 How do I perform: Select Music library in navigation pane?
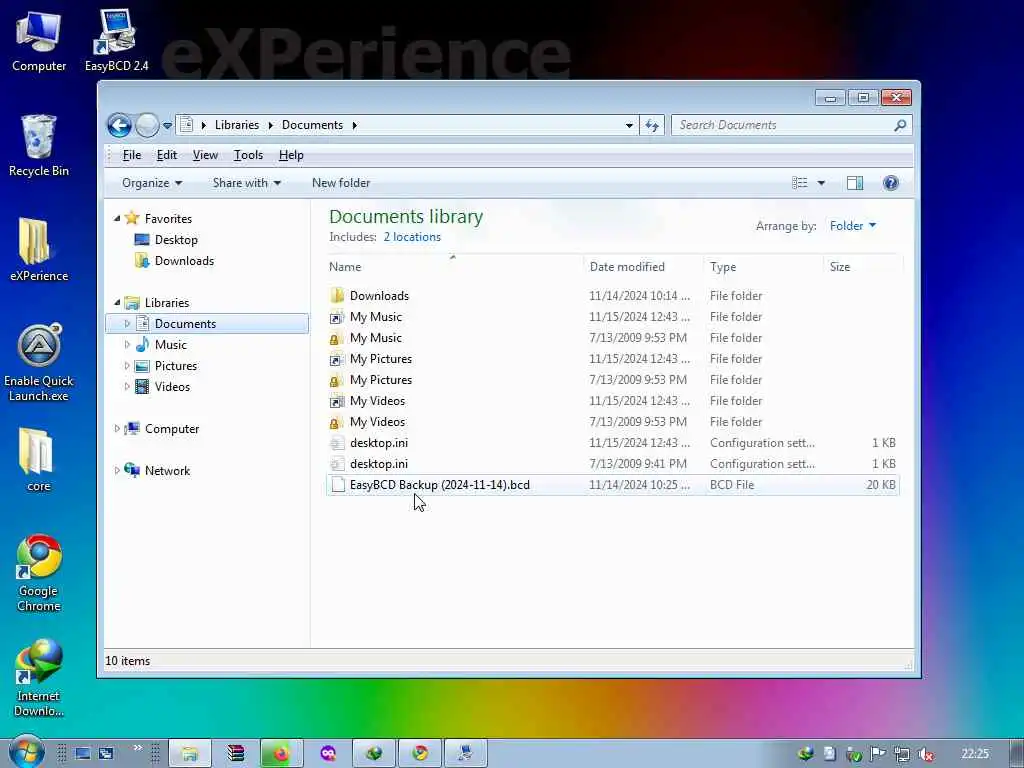pos(170,344)
